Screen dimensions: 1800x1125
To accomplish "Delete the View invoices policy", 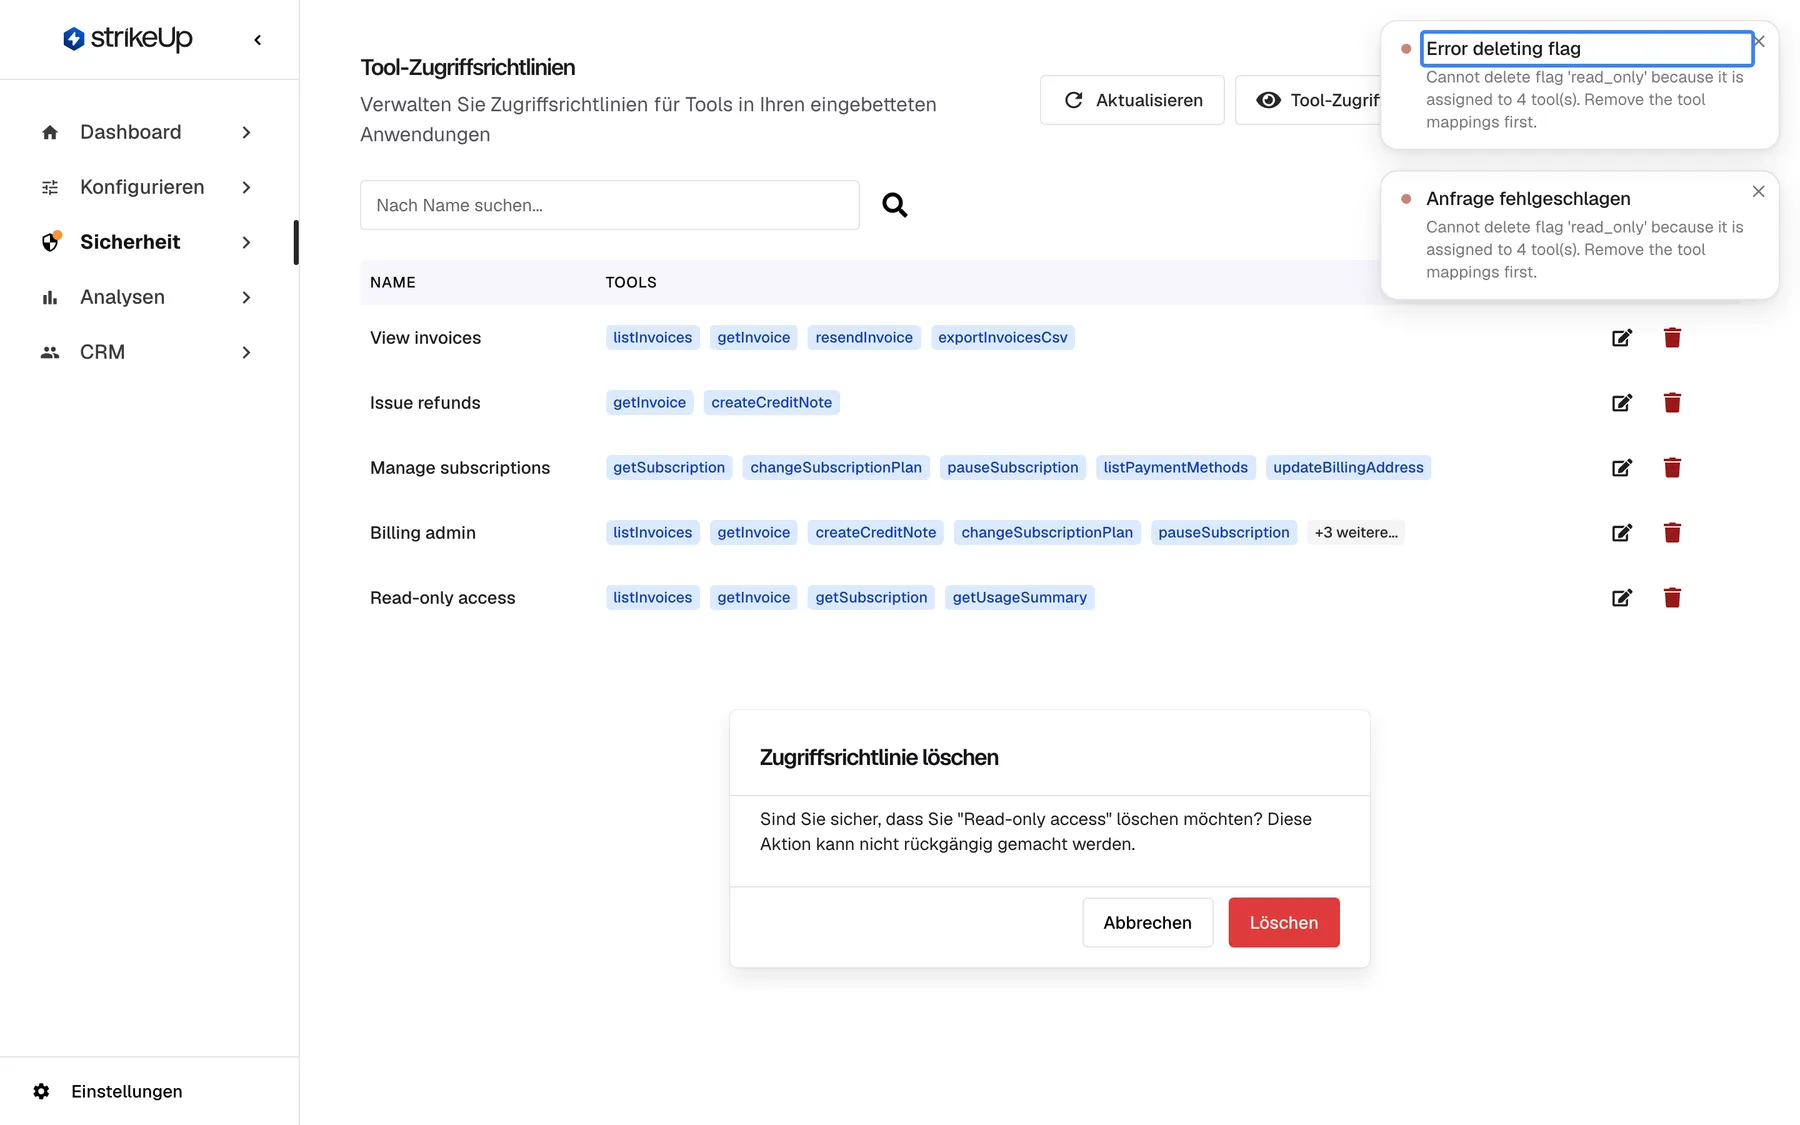I will tap(1672, 338).
